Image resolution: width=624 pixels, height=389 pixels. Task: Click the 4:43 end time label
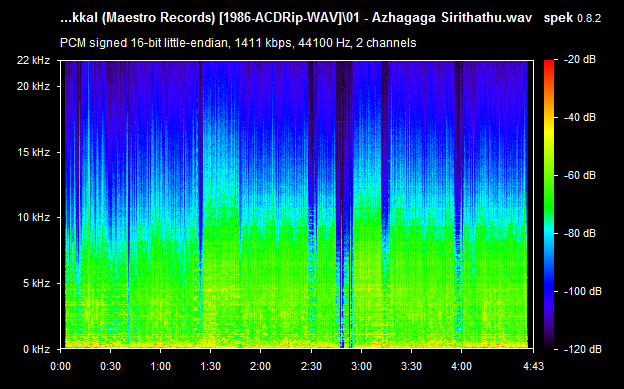pos(533,366)
